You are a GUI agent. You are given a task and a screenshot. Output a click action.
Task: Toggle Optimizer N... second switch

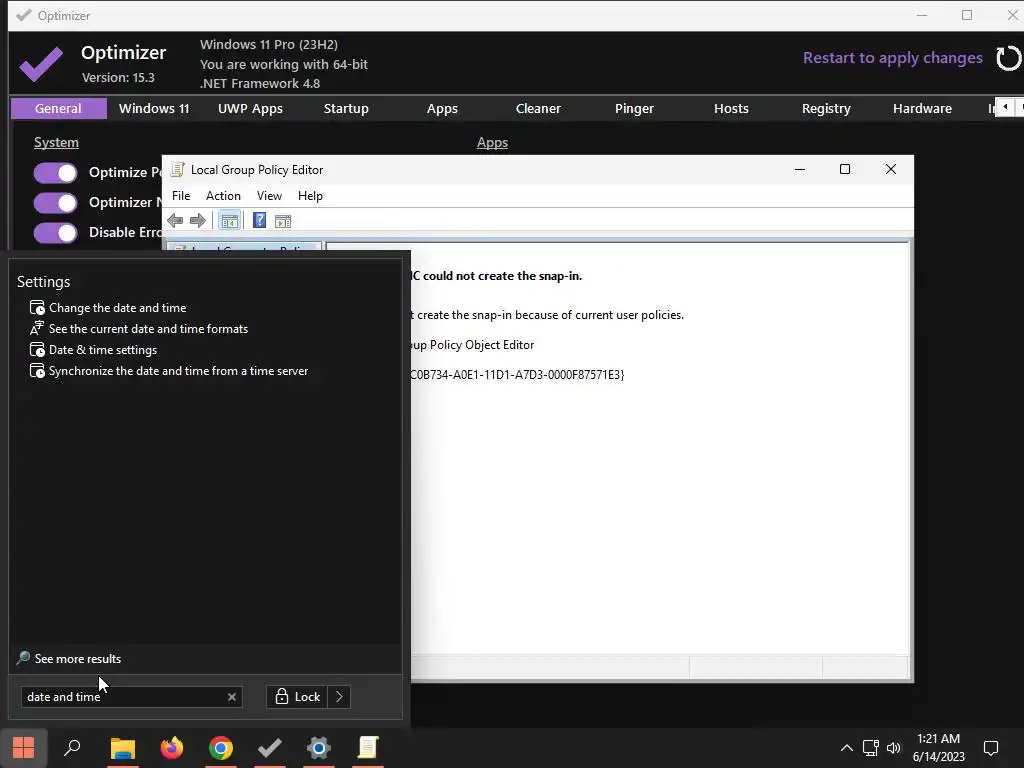point(56,202)
